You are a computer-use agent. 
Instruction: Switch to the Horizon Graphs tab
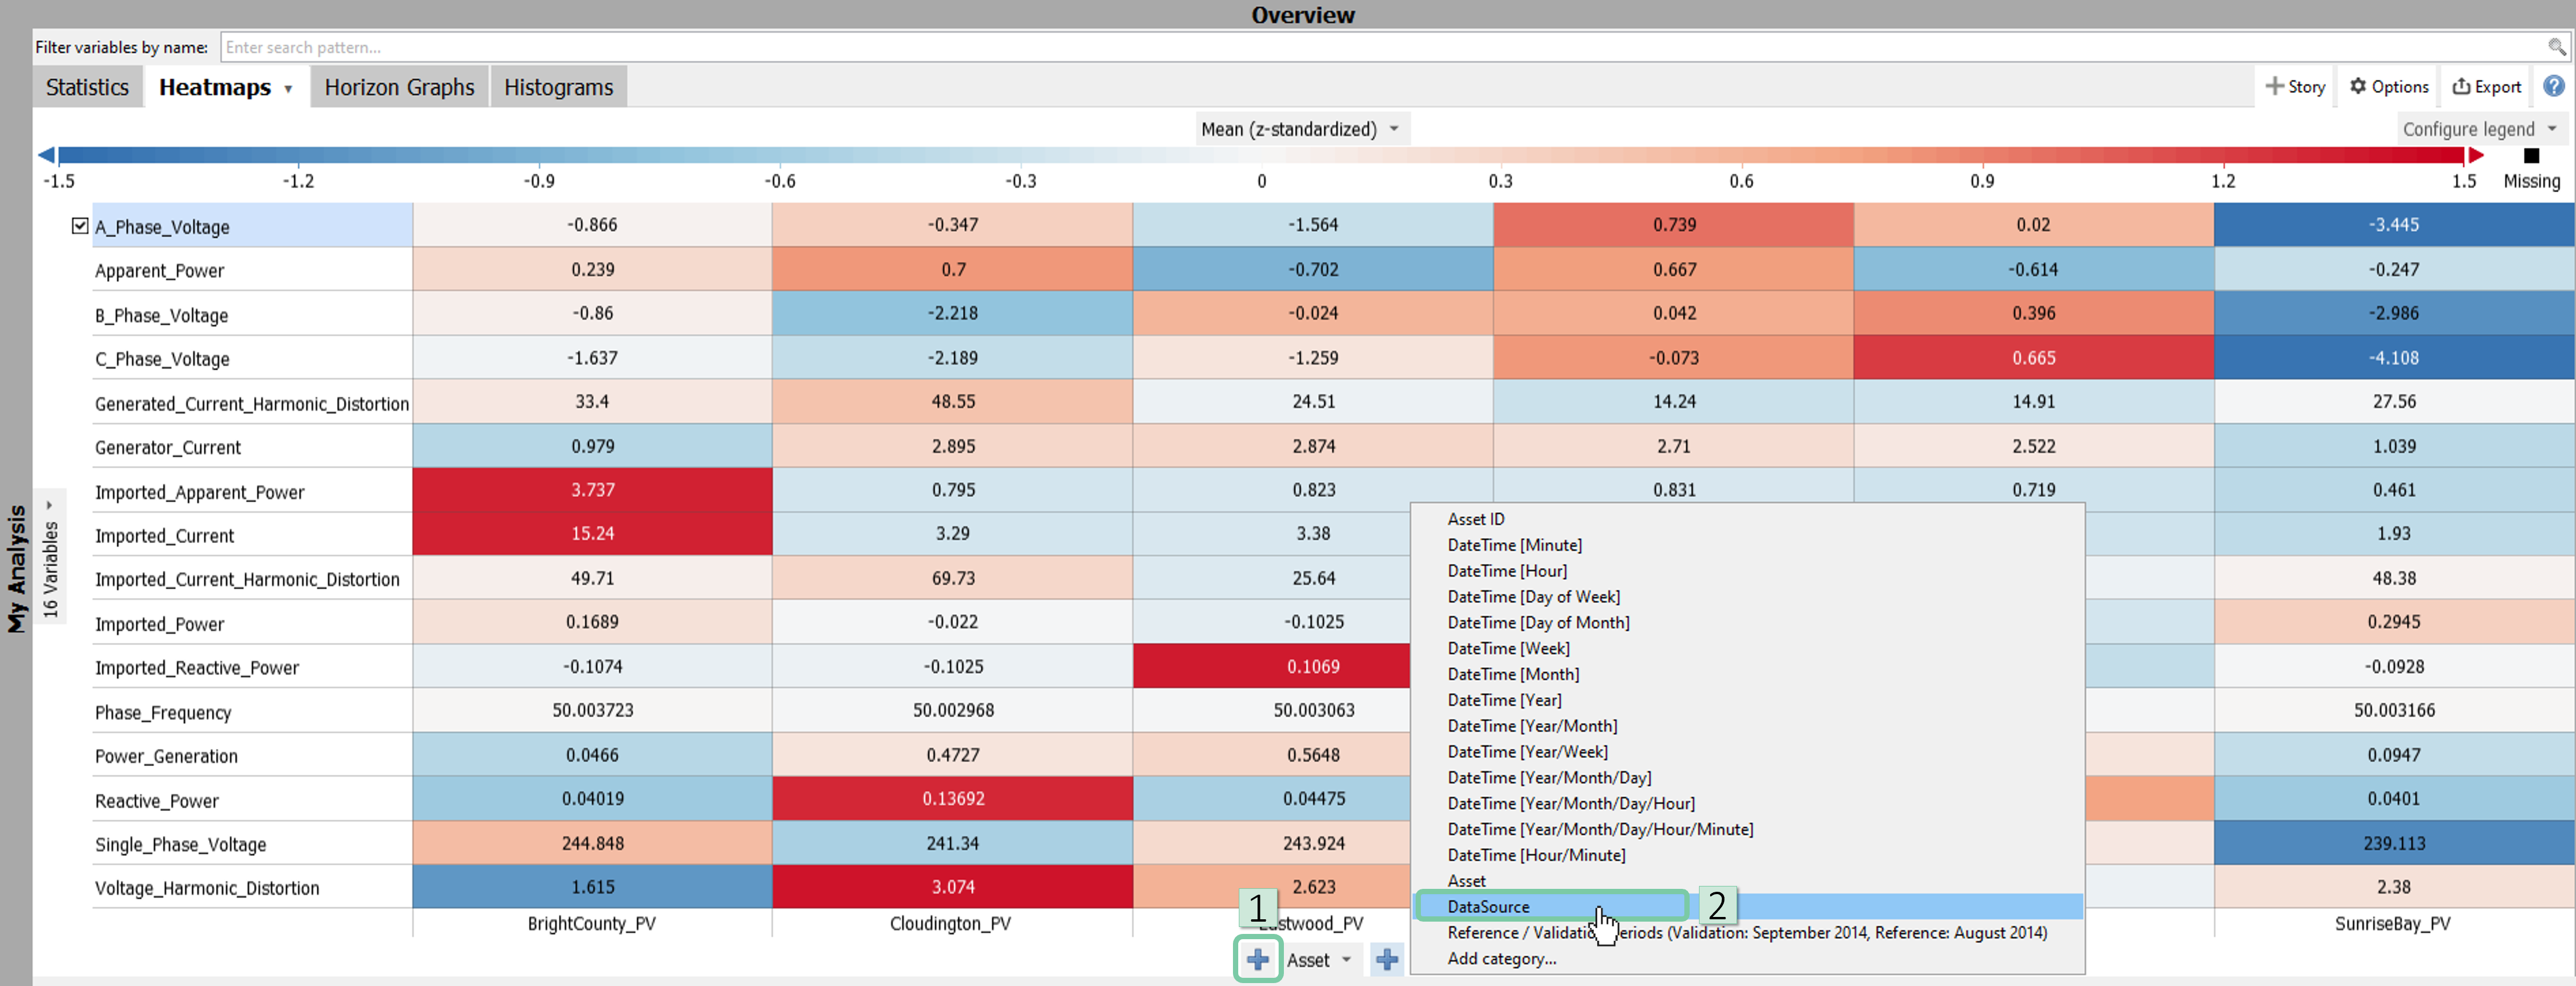[399, 87]
